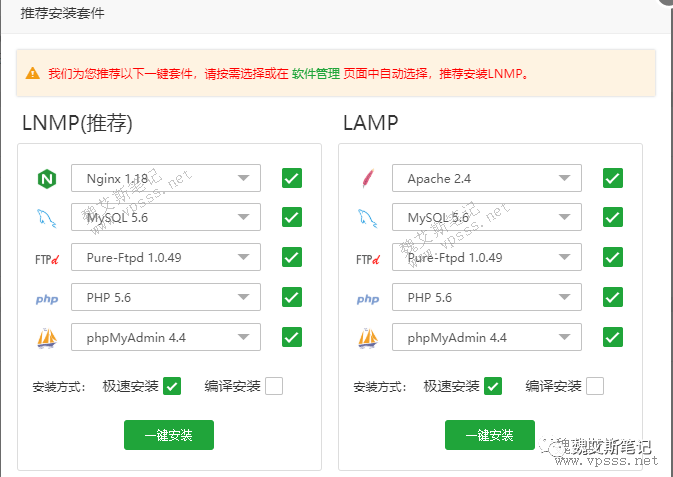Open the Nginx 1.18 version dropdown
Viewport: 673px width, 477px height.
166,178
